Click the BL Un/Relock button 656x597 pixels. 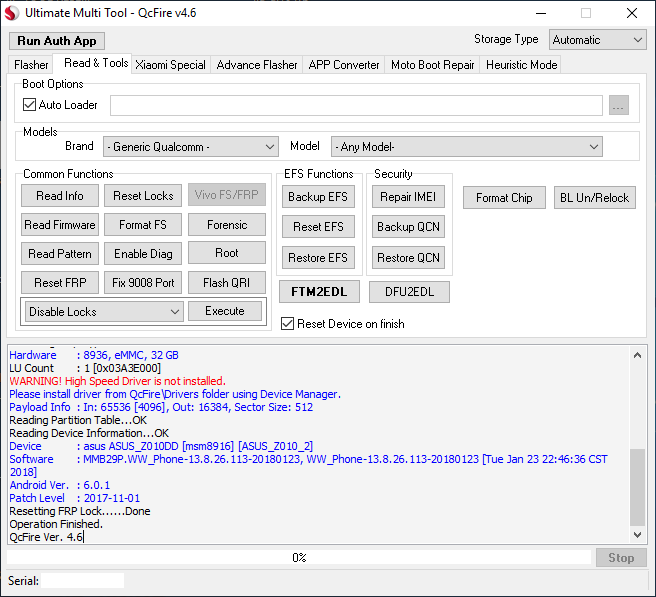click(x=594, y=197)
